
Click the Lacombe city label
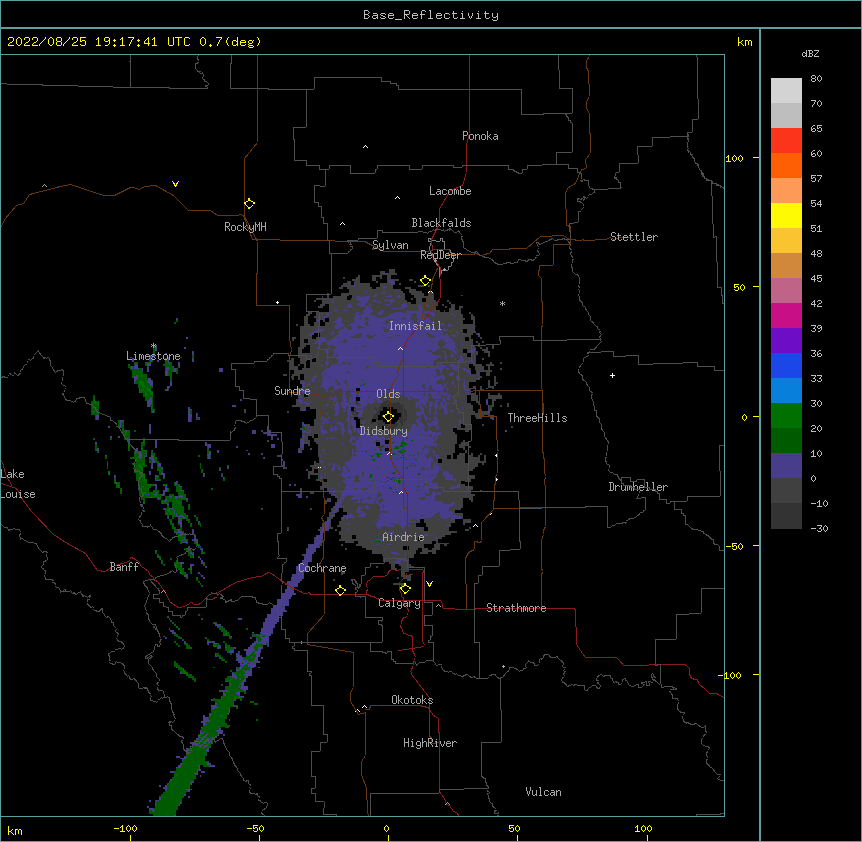click(x=450, y=191)
